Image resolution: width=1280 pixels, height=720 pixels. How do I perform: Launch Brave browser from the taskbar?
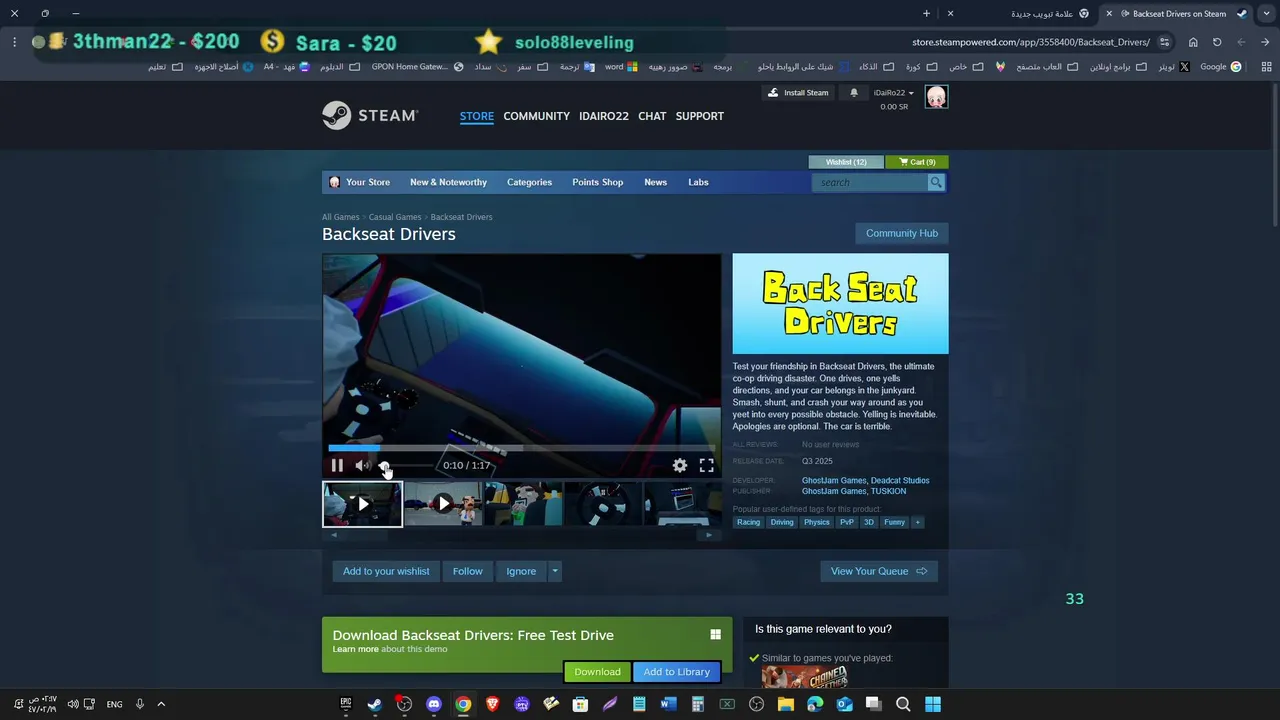[x=492, y=704]
